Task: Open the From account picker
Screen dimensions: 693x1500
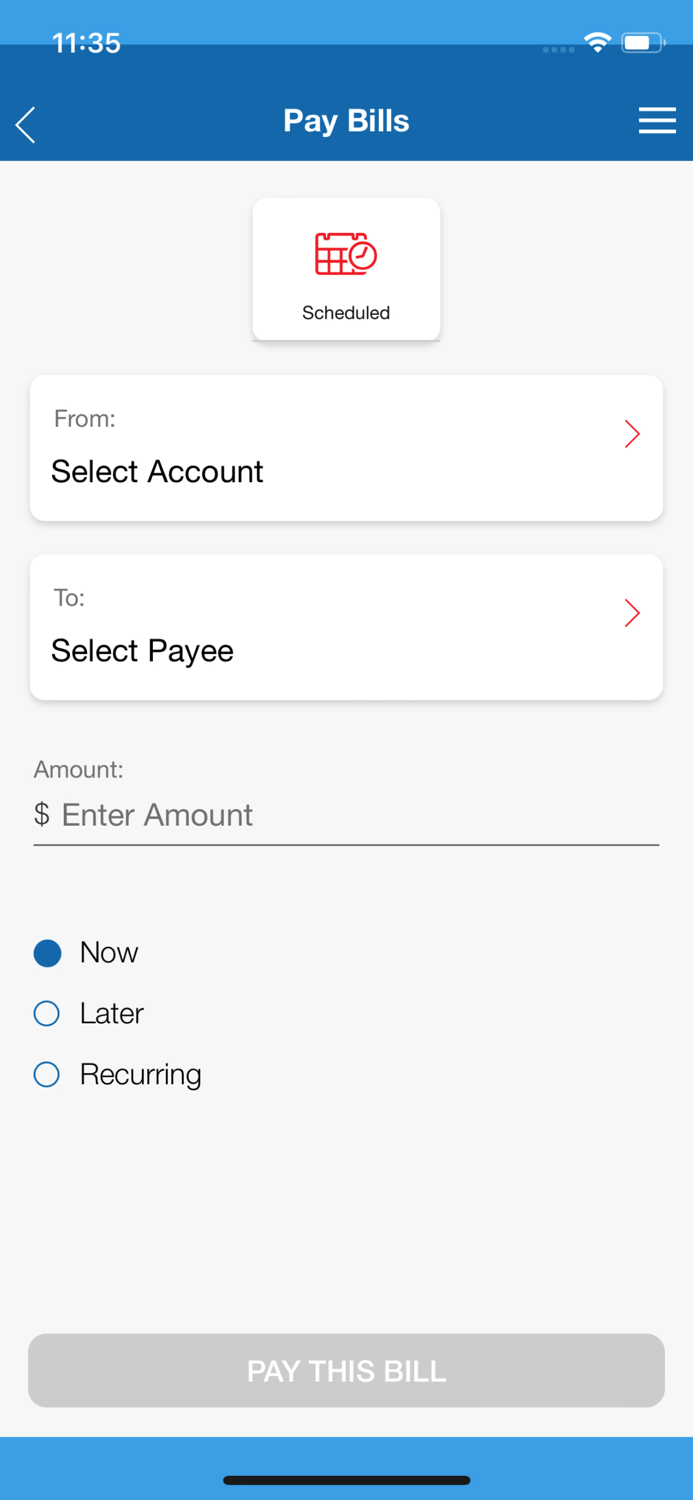Action: pyautogui.click(x=346, y=447)
